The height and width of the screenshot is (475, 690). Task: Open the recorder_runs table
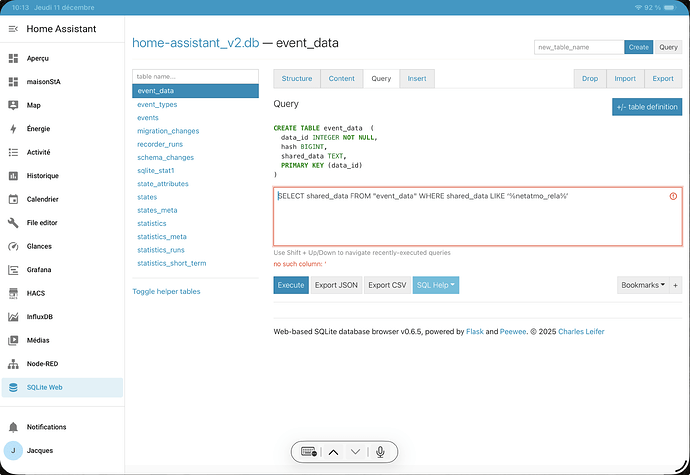[x=160, y=144]
